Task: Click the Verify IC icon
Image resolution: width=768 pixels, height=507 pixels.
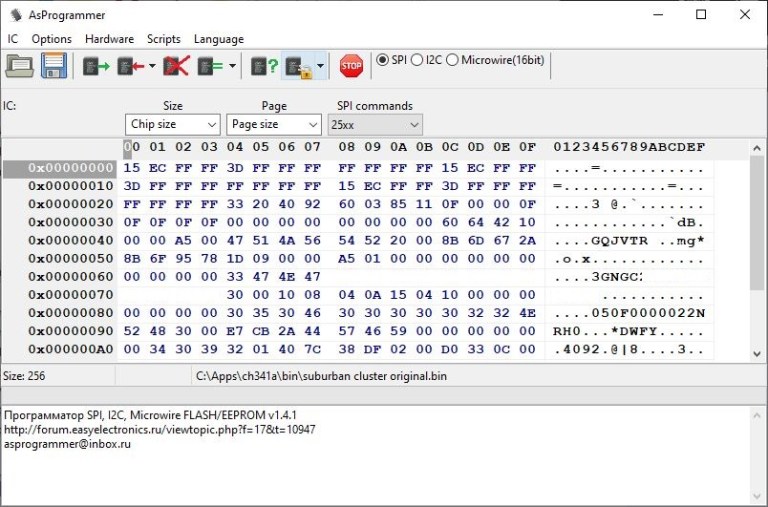Action: click(210, 66)
